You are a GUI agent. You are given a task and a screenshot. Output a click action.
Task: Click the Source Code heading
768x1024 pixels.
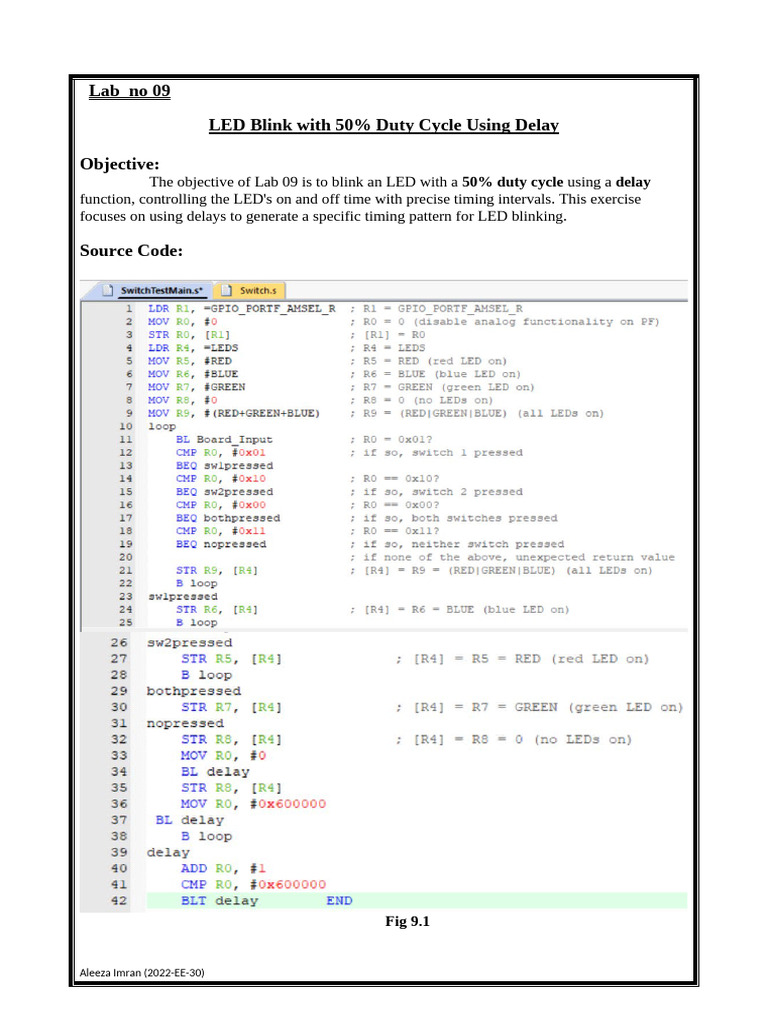point(130,250)
